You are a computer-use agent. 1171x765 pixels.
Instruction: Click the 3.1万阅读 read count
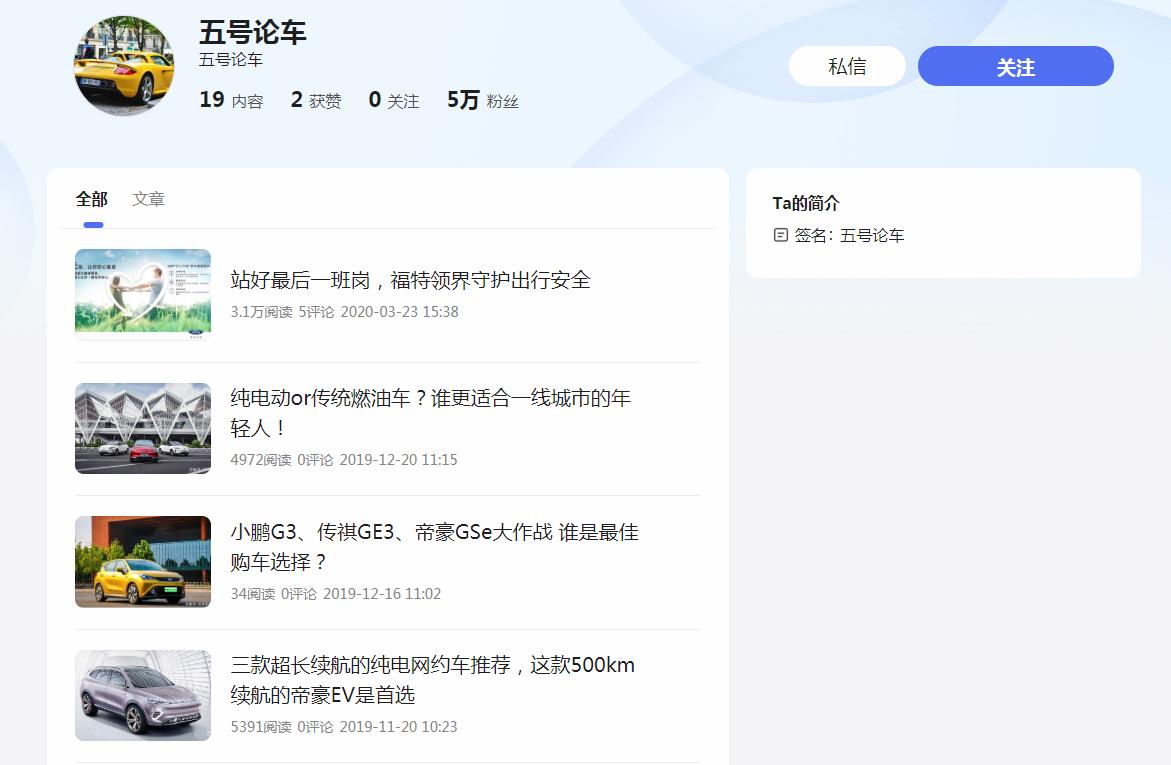261,312
